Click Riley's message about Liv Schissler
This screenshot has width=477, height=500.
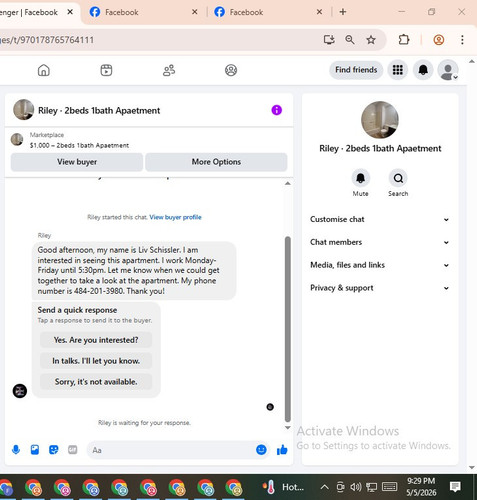pyautogui.click(x=134, y=270)
